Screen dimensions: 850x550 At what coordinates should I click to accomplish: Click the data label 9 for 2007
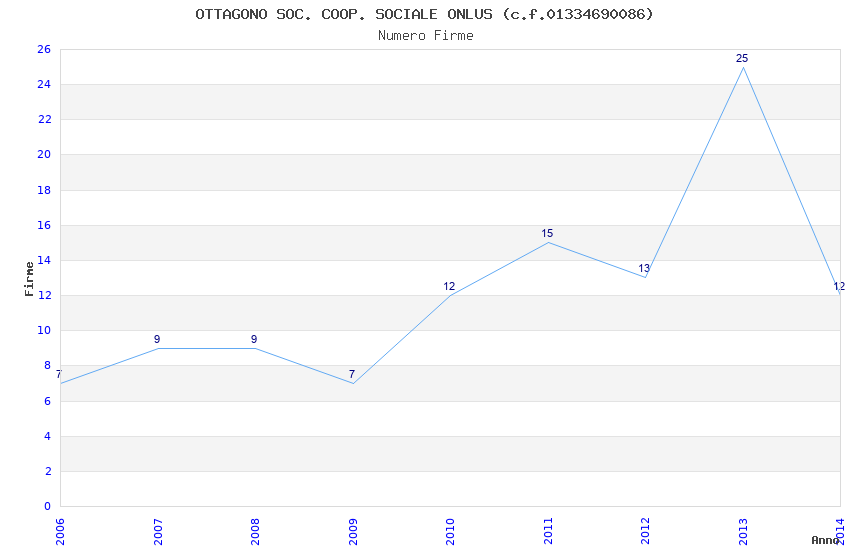[x=157, y=340]
